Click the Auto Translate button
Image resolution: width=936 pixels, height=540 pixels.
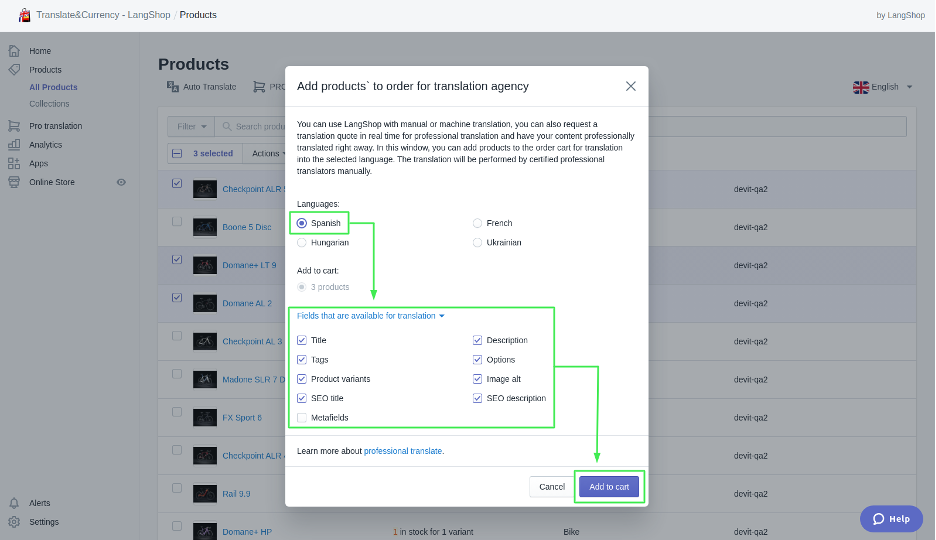coord(202,87)
